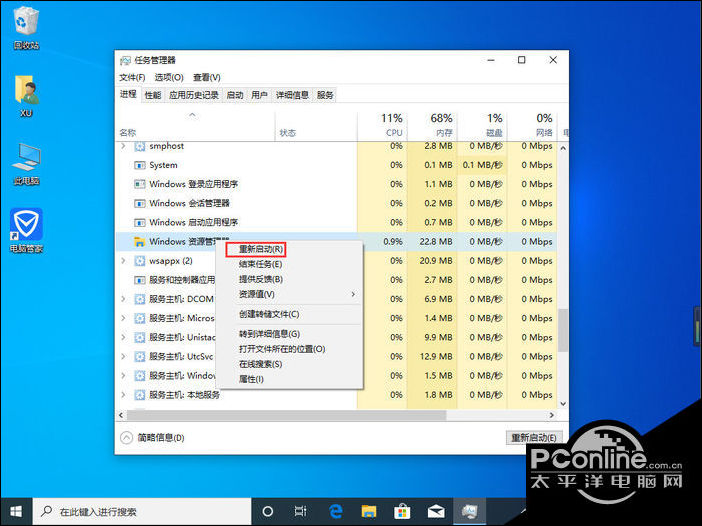Click the 重新启动(E) button at bottom

coord(534,437)
